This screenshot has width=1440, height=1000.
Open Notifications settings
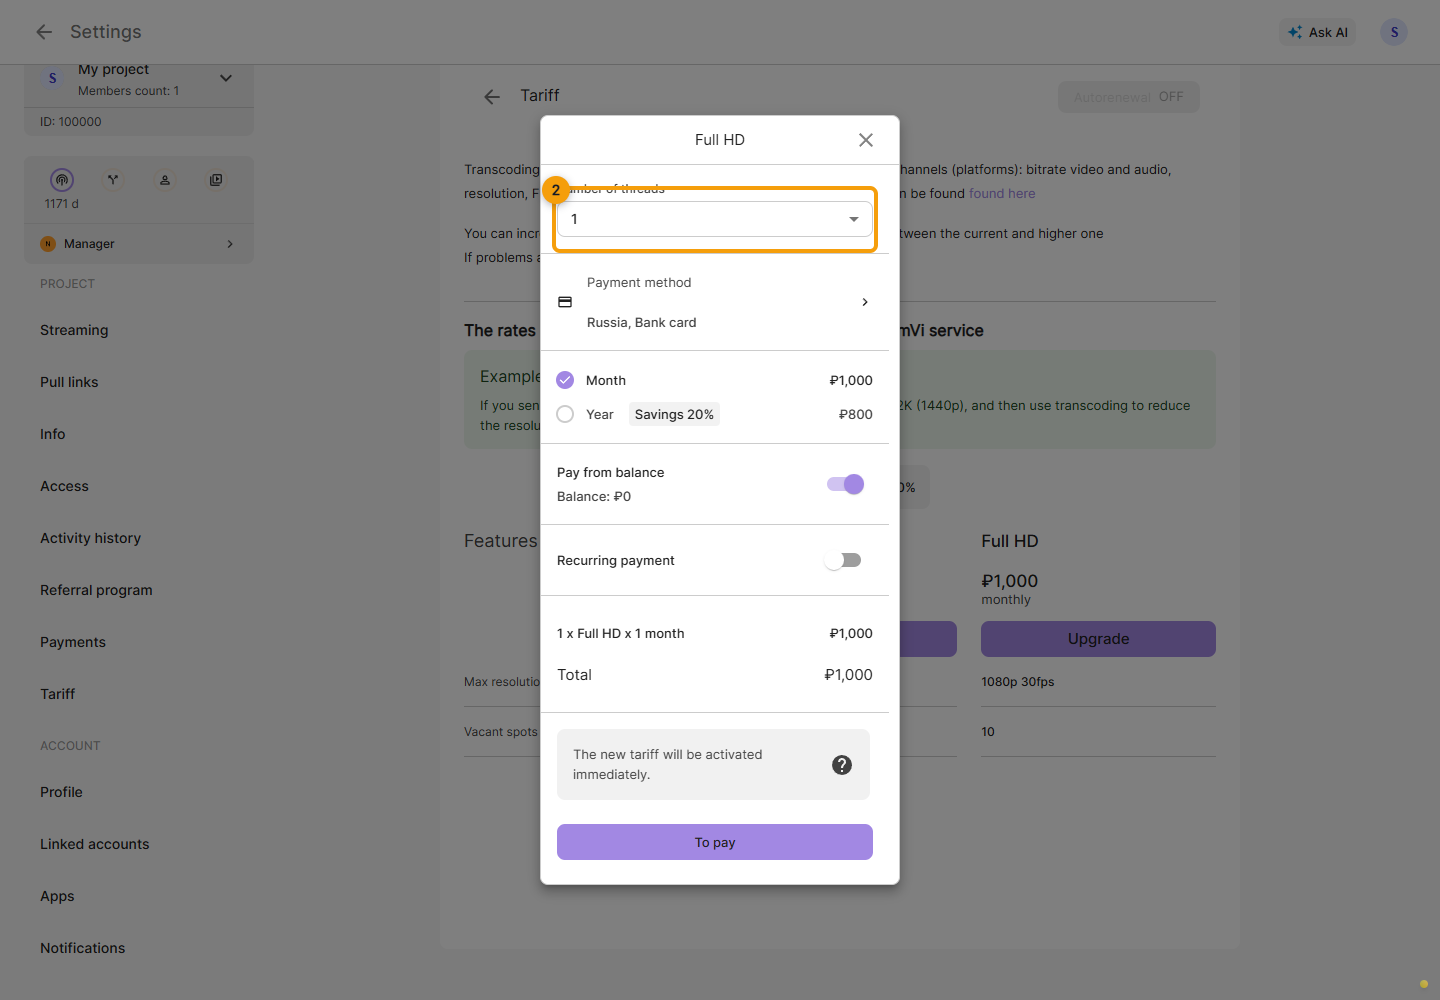tap(83, 948)
